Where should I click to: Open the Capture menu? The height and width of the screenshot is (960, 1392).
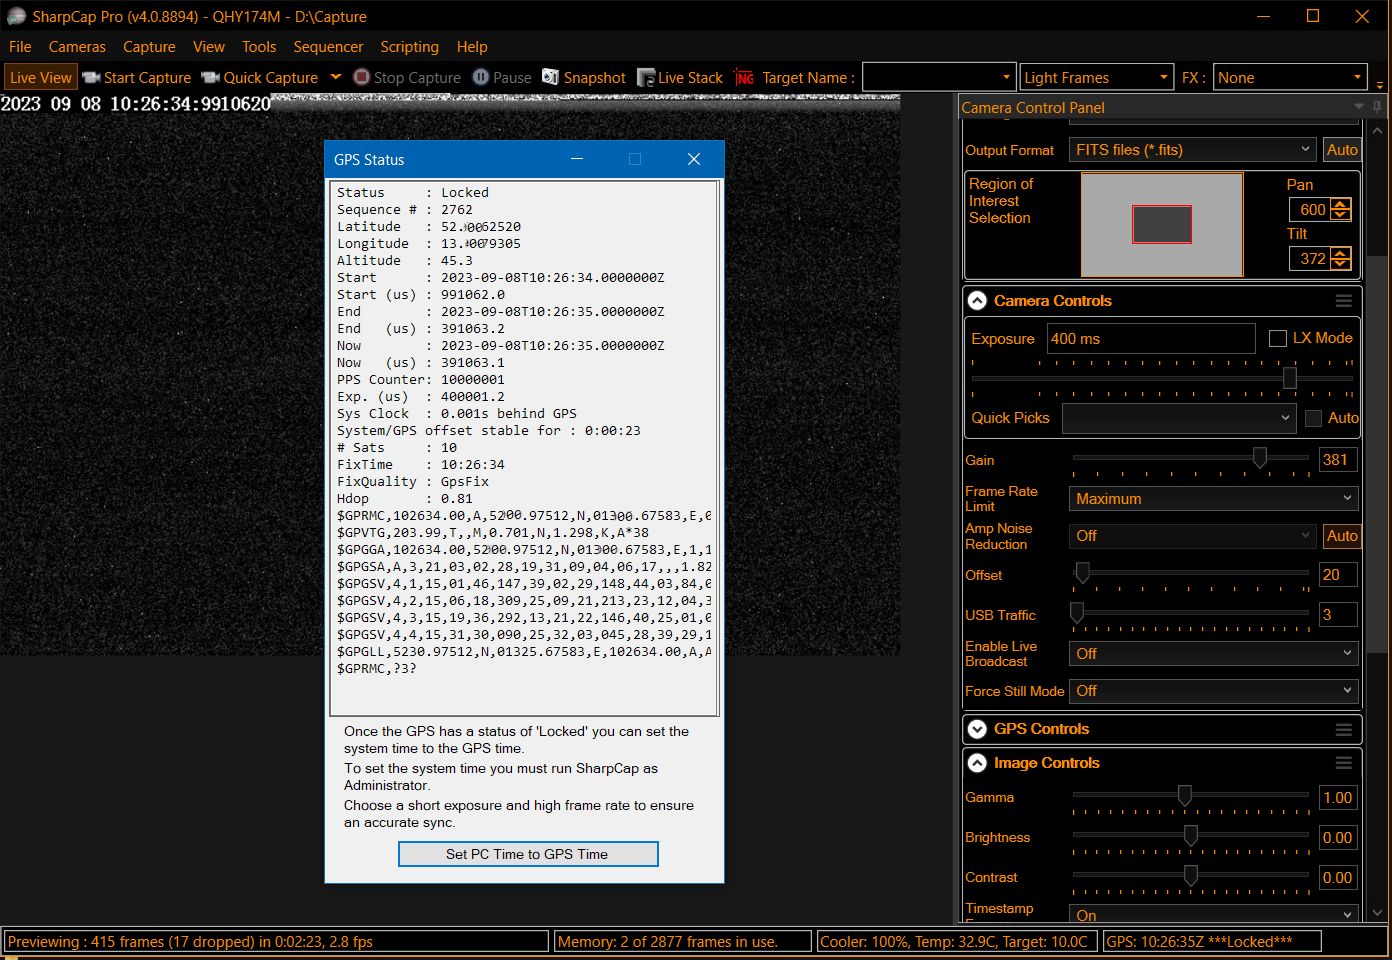[x=149, y=47]
